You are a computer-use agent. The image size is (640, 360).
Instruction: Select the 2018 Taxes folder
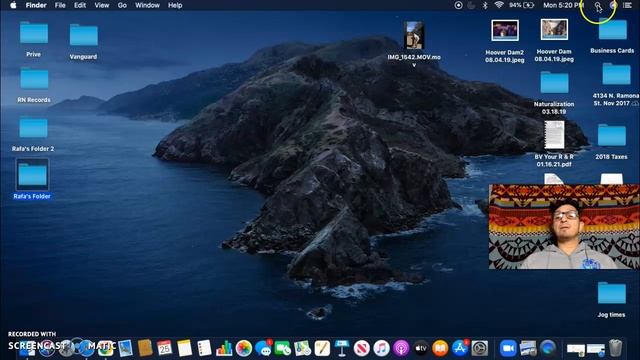point(612,136)
